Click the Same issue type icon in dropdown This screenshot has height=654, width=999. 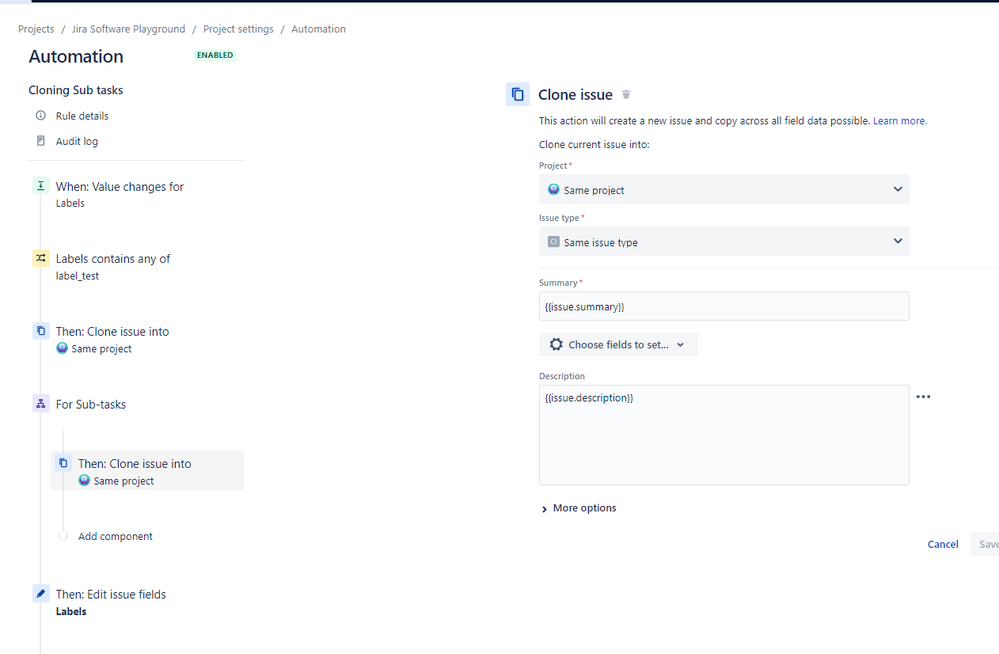click(x=554, y=242)
